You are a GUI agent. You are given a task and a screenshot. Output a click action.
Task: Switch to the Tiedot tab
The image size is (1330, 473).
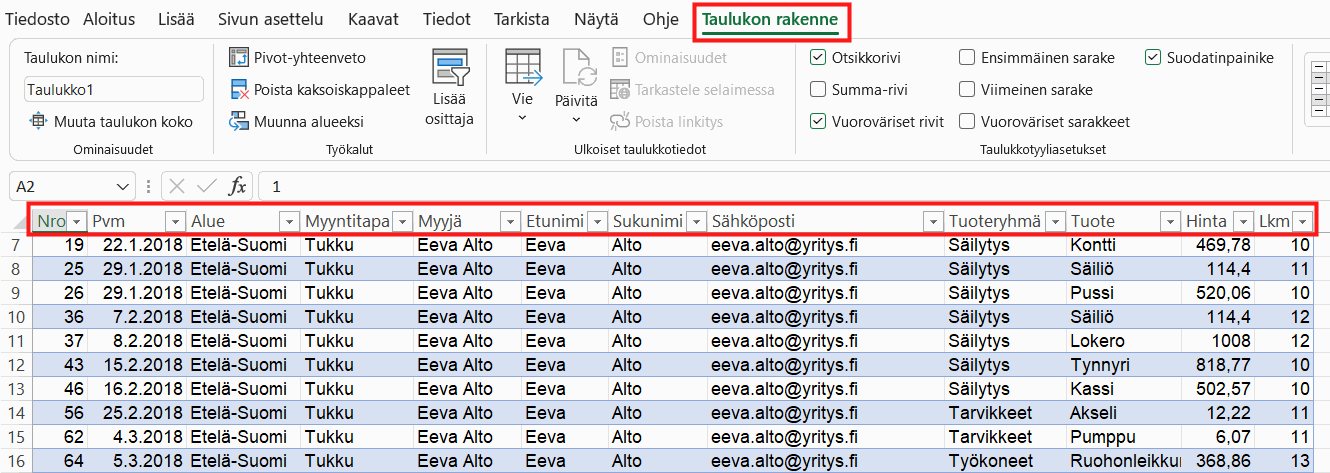[x=444, y=19]
